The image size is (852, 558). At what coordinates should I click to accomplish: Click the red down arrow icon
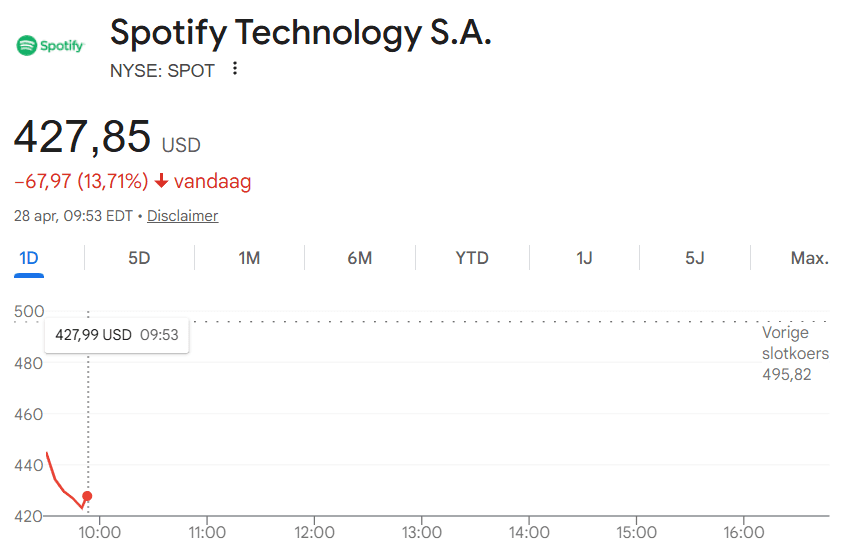point(162,181)
